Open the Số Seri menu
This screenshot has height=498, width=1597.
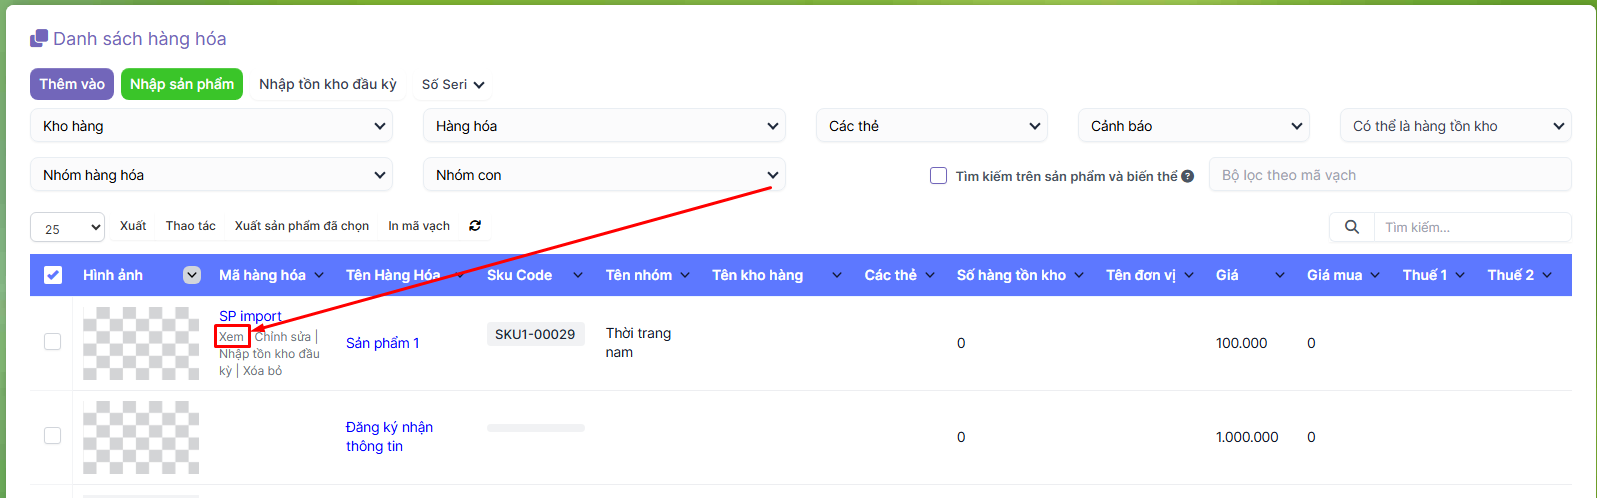click(x=452, y=85)
